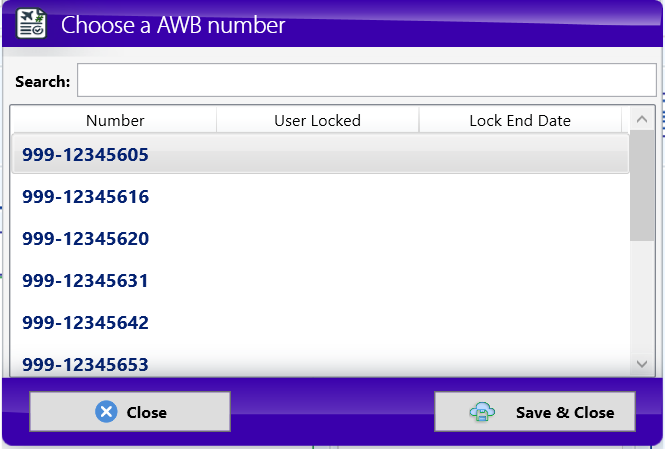
Task: Sort by the User Locked column header
Action: tap(318, 120)
